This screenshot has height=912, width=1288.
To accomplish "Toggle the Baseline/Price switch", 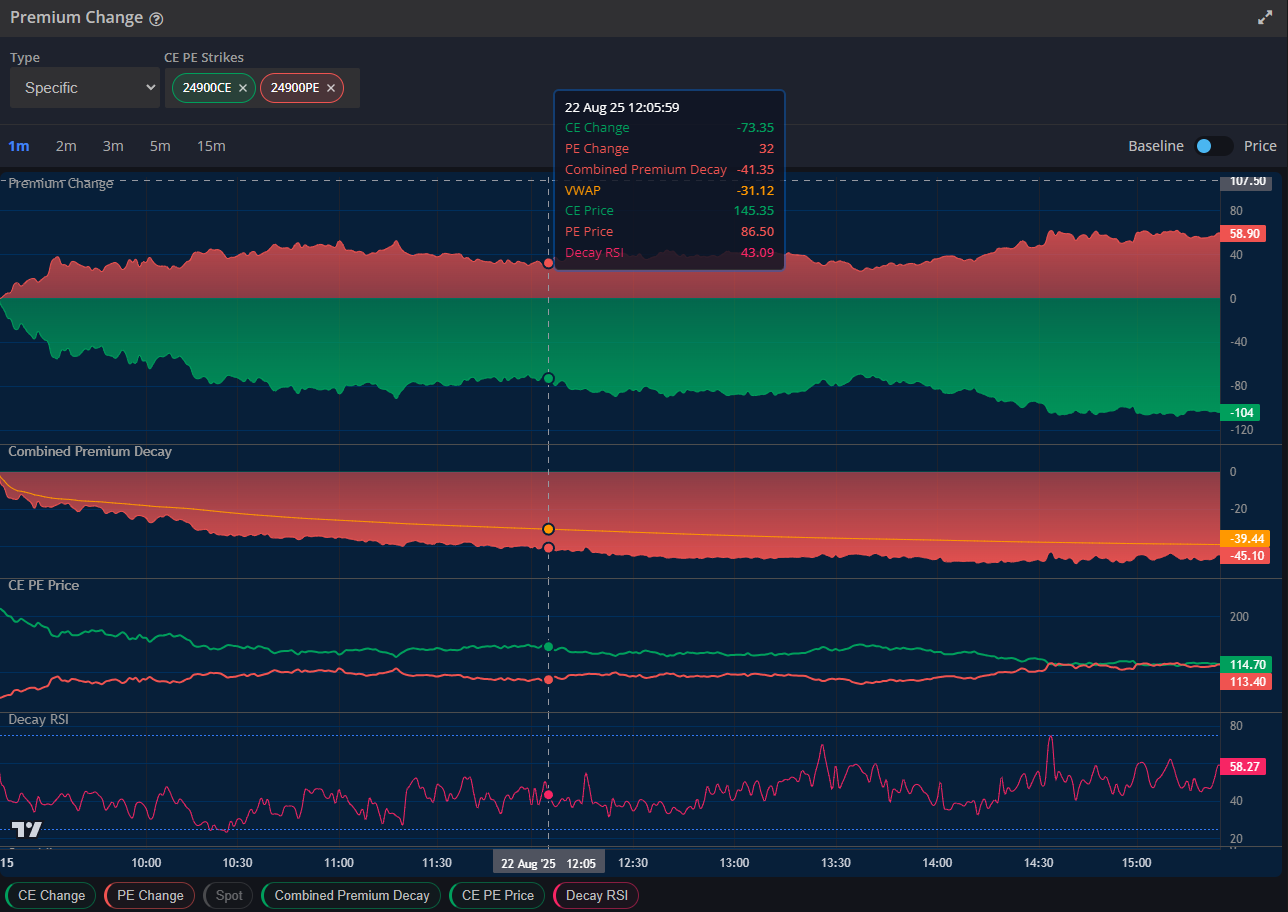I will 1213,146.
